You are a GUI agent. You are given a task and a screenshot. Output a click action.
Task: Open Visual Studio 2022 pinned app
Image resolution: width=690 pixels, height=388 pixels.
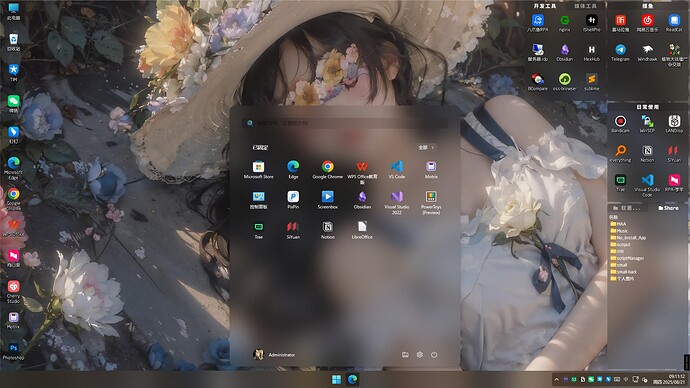coord(396,202)
